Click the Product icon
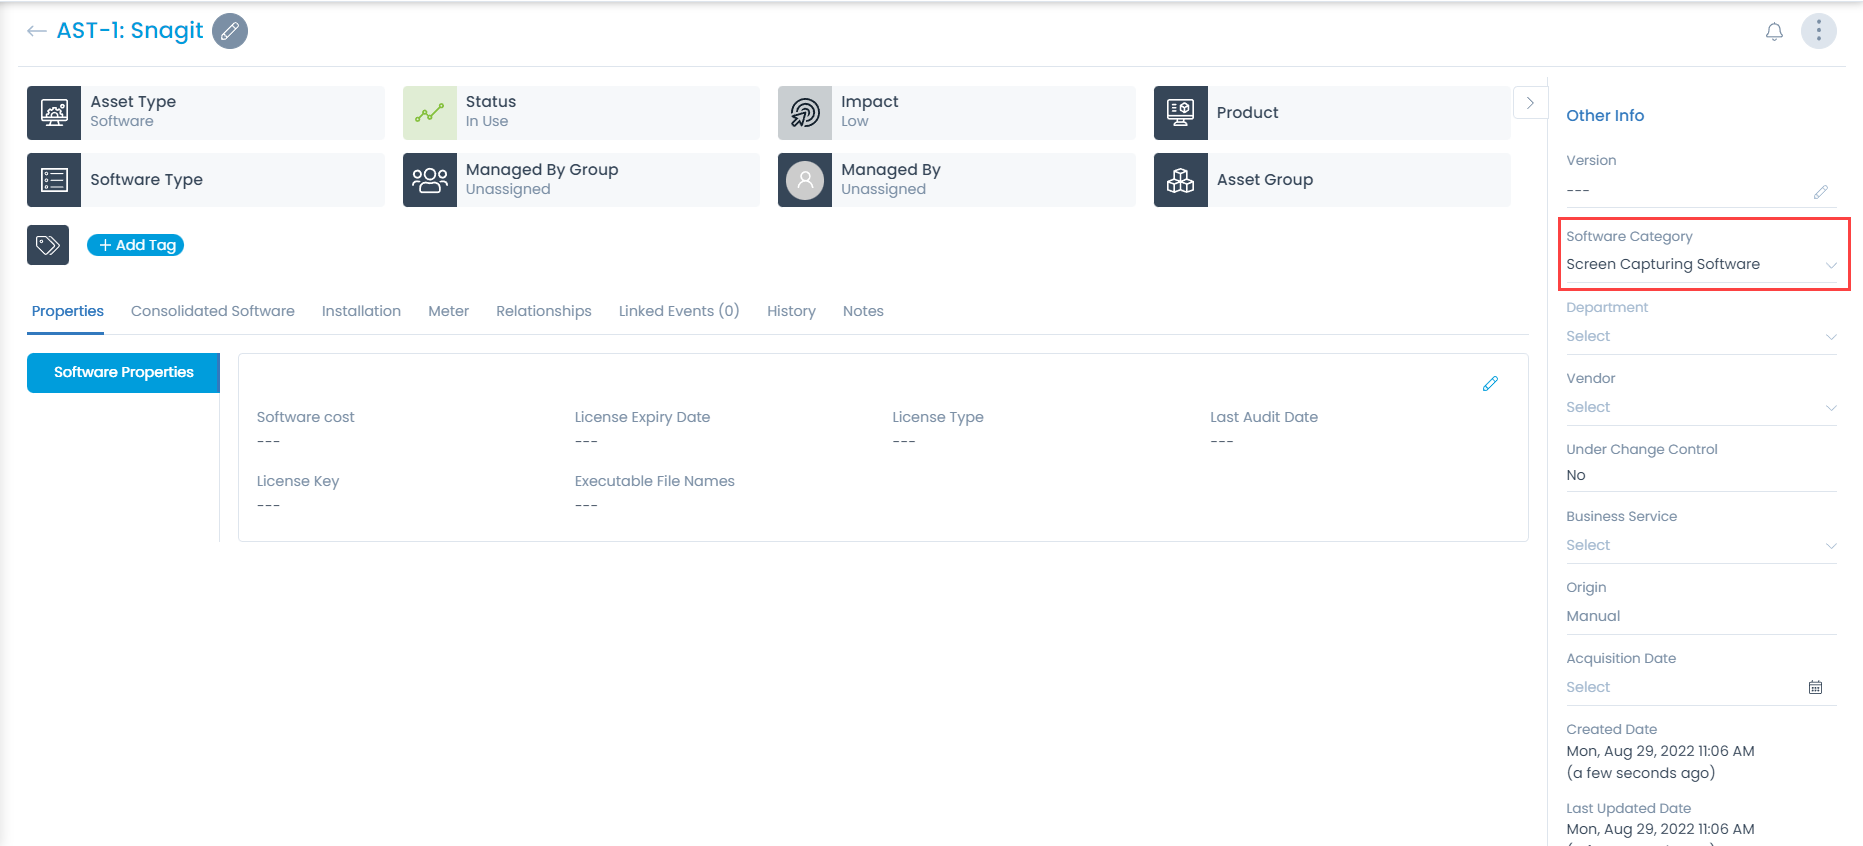1863x846 pixels. (1181, 112)
